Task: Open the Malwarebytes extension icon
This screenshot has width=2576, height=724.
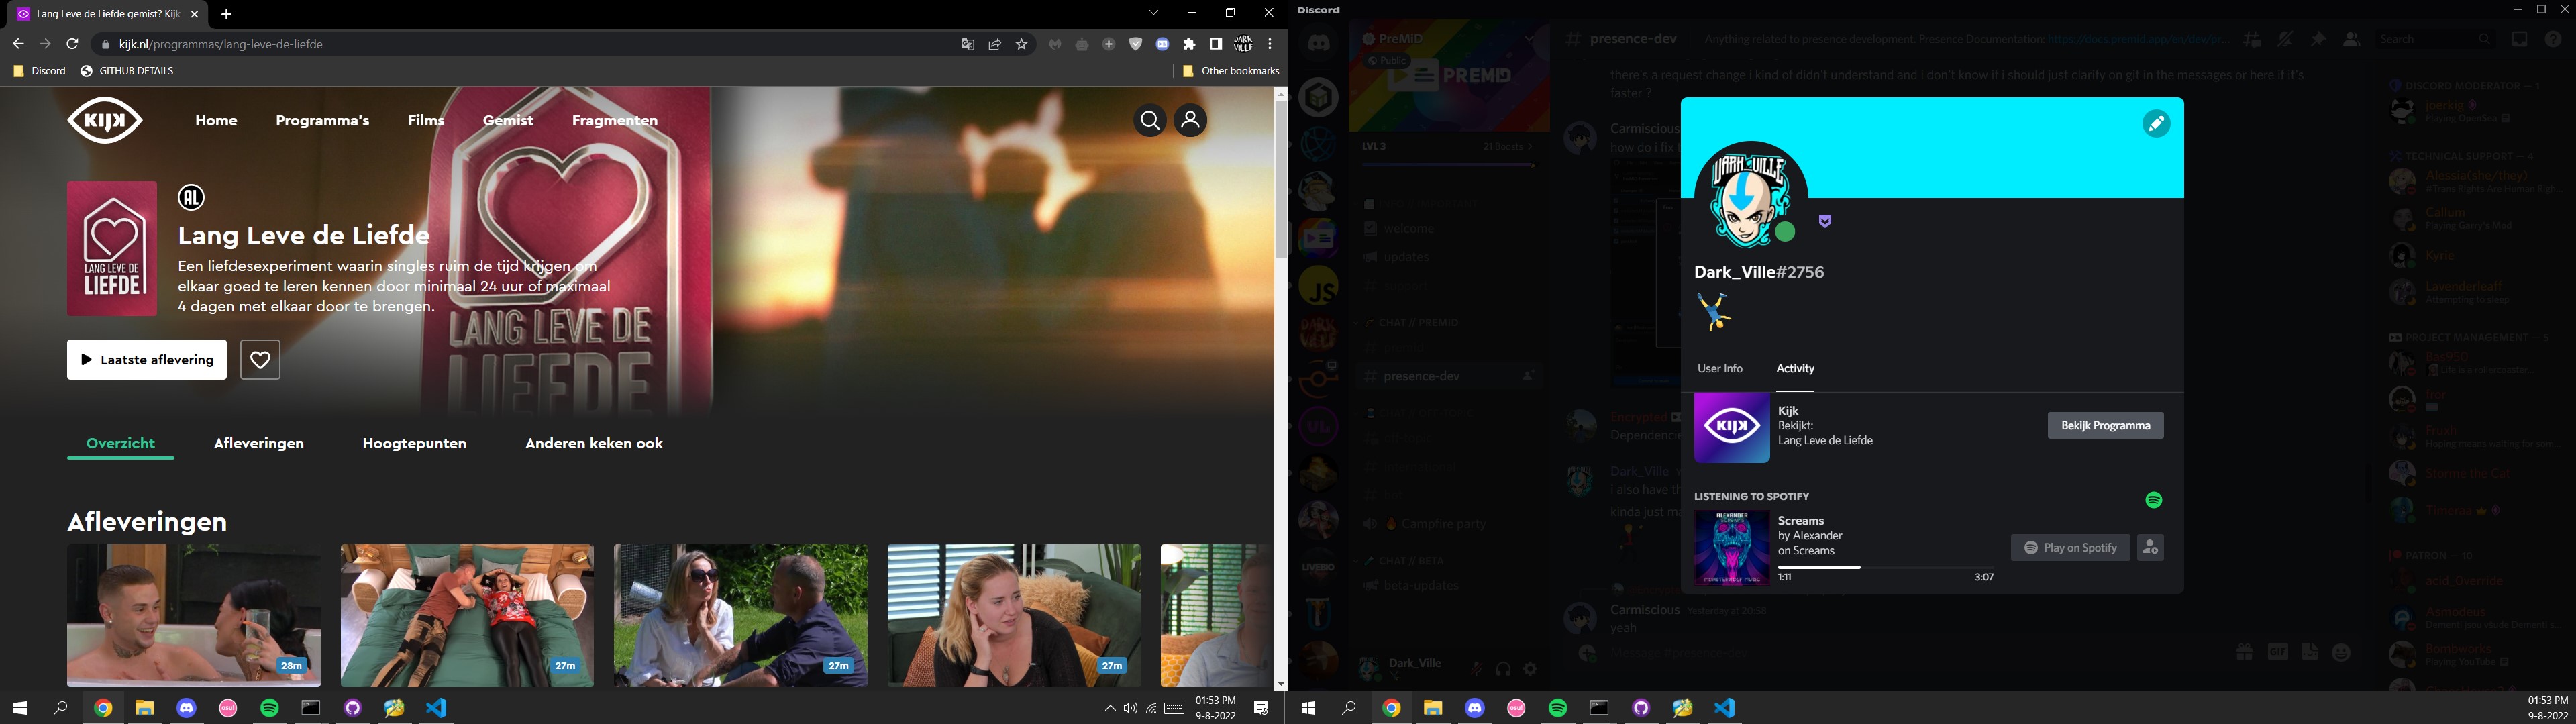Action: [1055, 44]
